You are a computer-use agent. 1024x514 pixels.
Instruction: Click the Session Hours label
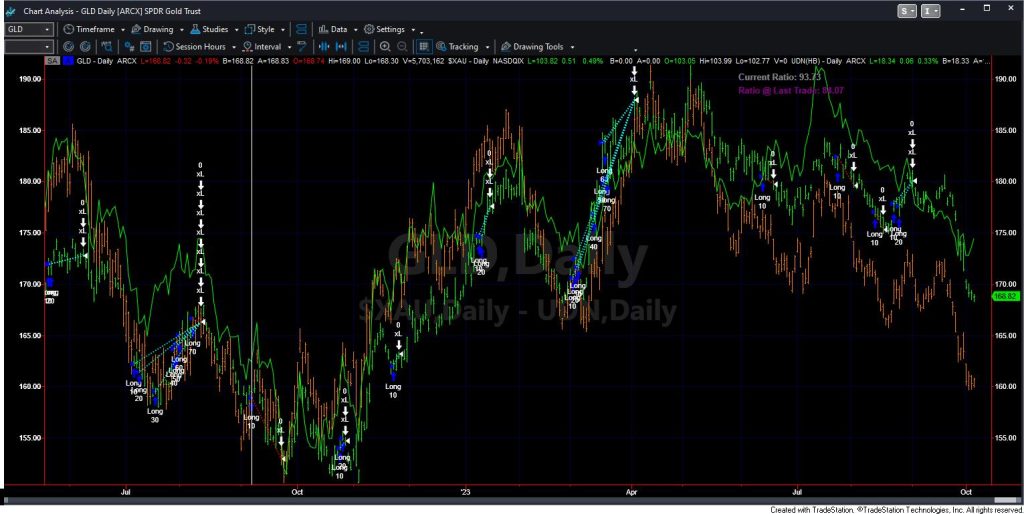click(x=200, y=47)
